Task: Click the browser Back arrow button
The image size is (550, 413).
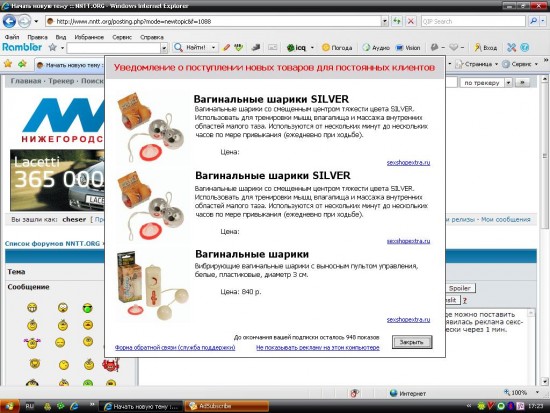Action: pyautogui.click(x=9, y=21)
